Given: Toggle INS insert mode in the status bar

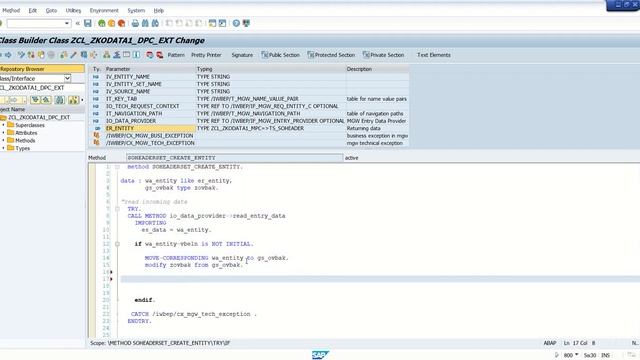Looking at the screenshot, I should point(605,355).
